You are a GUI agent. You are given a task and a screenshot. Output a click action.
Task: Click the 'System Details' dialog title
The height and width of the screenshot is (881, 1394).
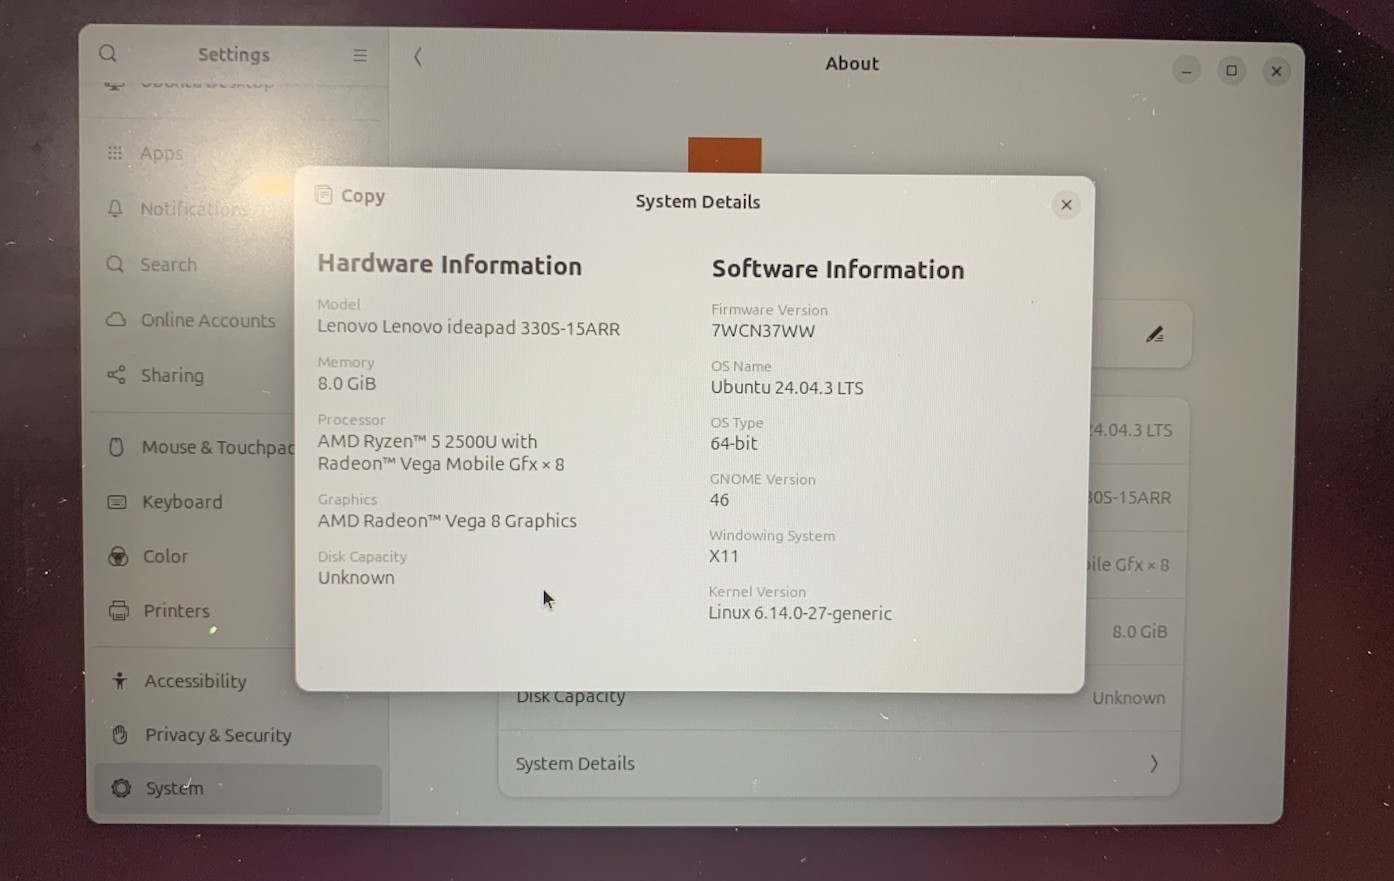698,202
